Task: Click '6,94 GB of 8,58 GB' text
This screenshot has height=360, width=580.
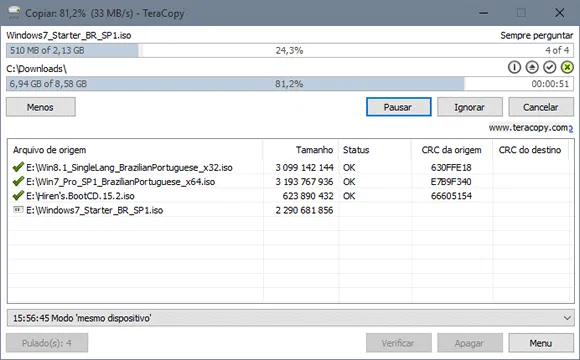Action: 48,84
